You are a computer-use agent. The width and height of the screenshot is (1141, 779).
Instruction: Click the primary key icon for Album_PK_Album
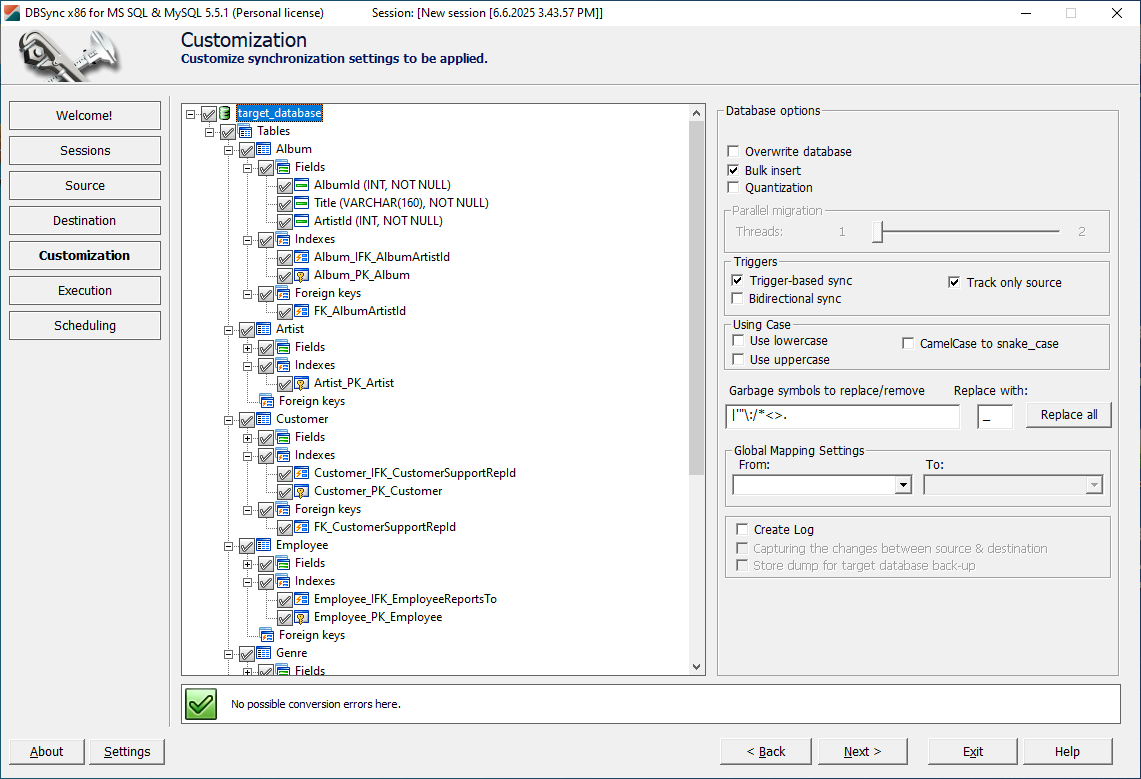coord(303,275)
